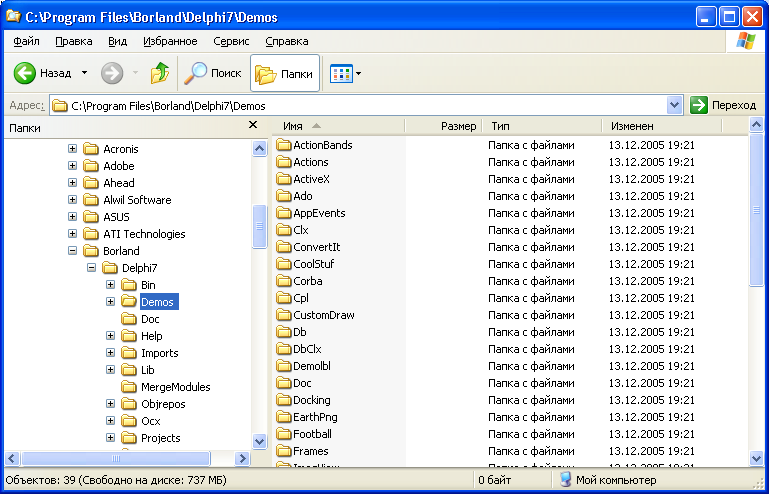
Task: Select Objrepos folder in tree
Action: [163, 404]
